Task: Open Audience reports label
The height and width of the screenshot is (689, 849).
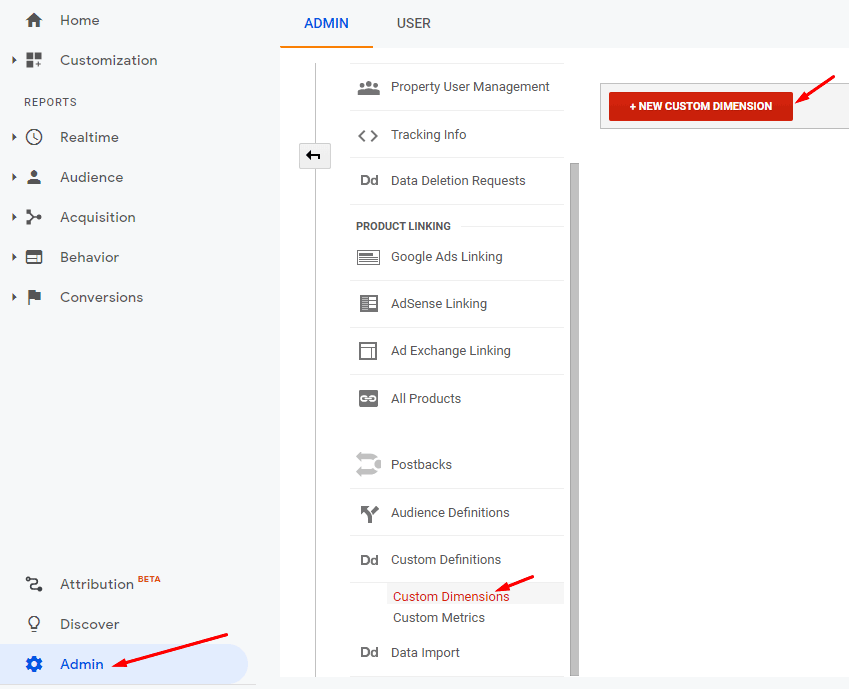Action: pyautogui.click(x=92, y=177)
